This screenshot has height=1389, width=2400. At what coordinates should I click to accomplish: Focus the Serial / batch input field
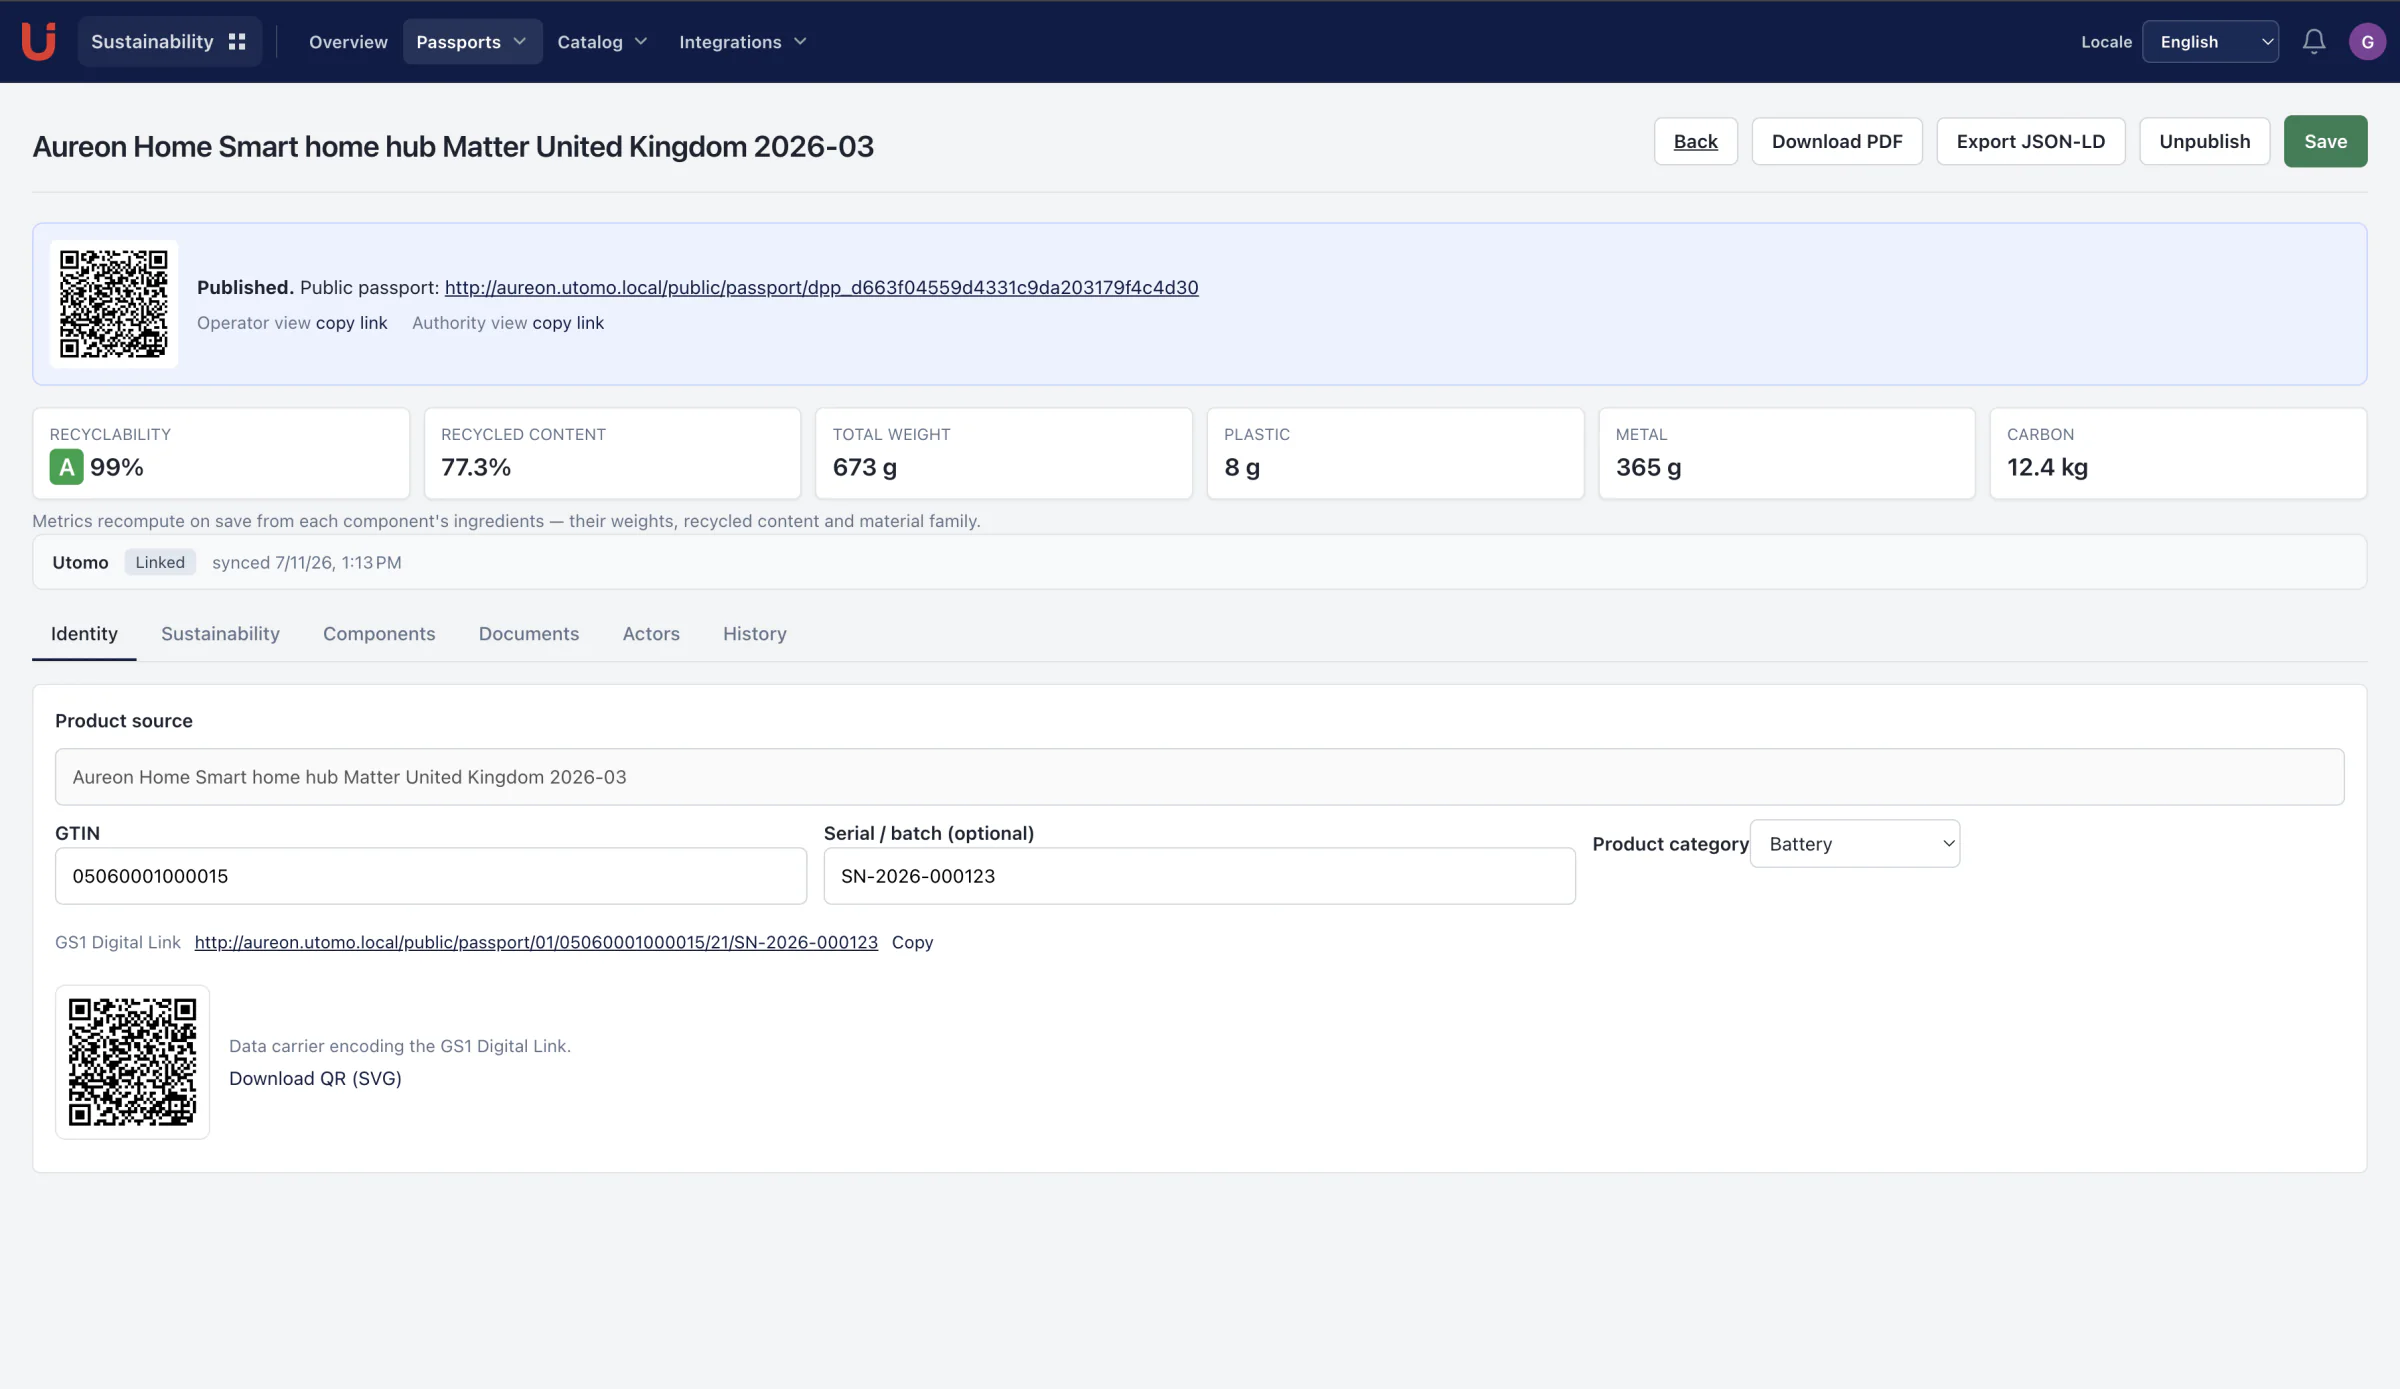(x=1199, y=876)
